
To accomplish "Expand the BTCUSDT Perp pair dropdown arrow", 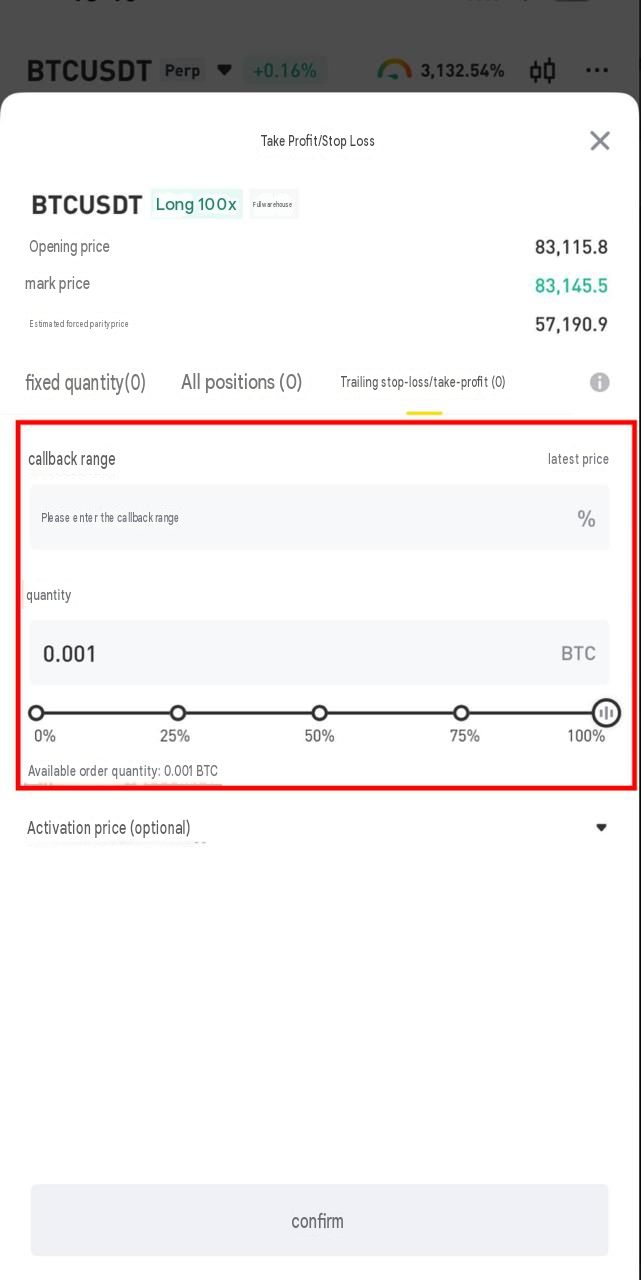I will tap(225, 71).
